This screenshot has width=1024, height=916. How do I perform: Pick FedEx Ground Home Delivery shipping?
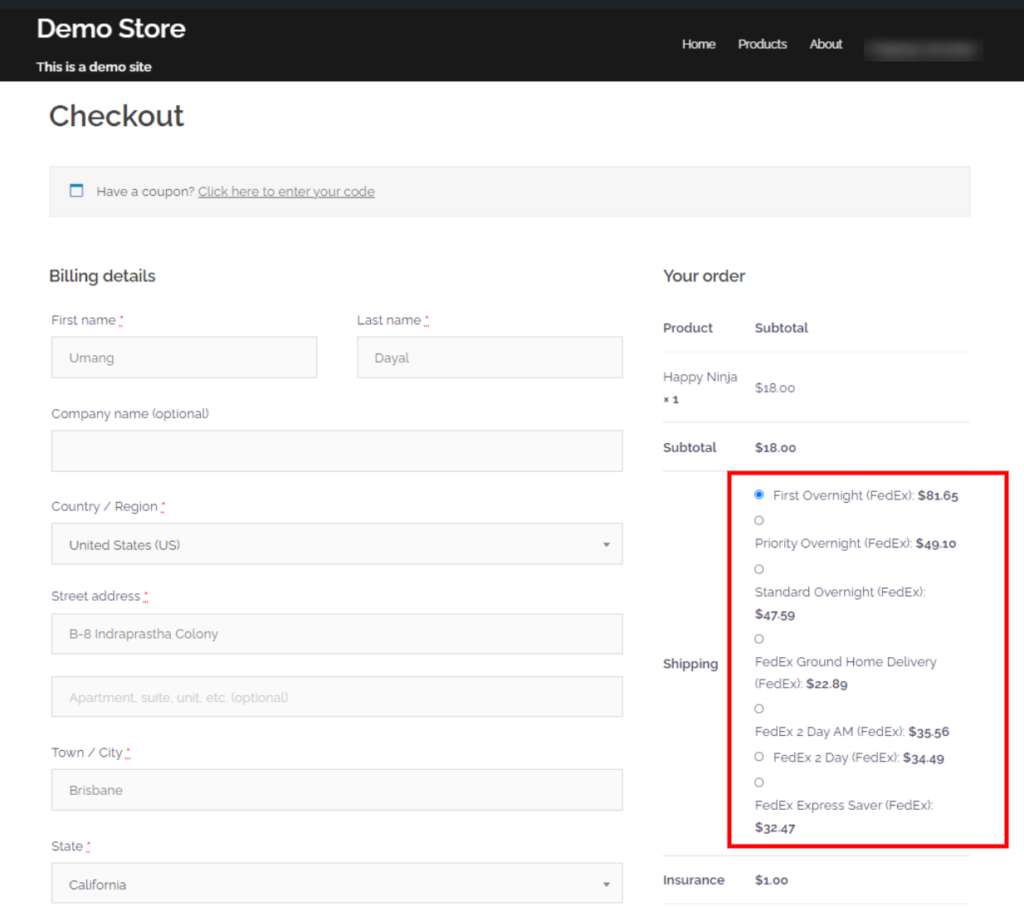pos(758,638)
